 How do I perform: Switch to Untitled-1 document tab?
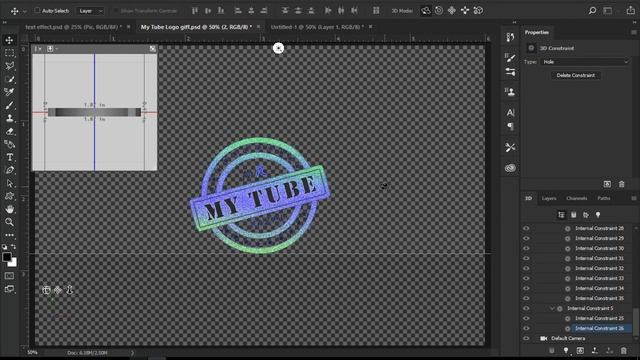click(x=317, y=27)
